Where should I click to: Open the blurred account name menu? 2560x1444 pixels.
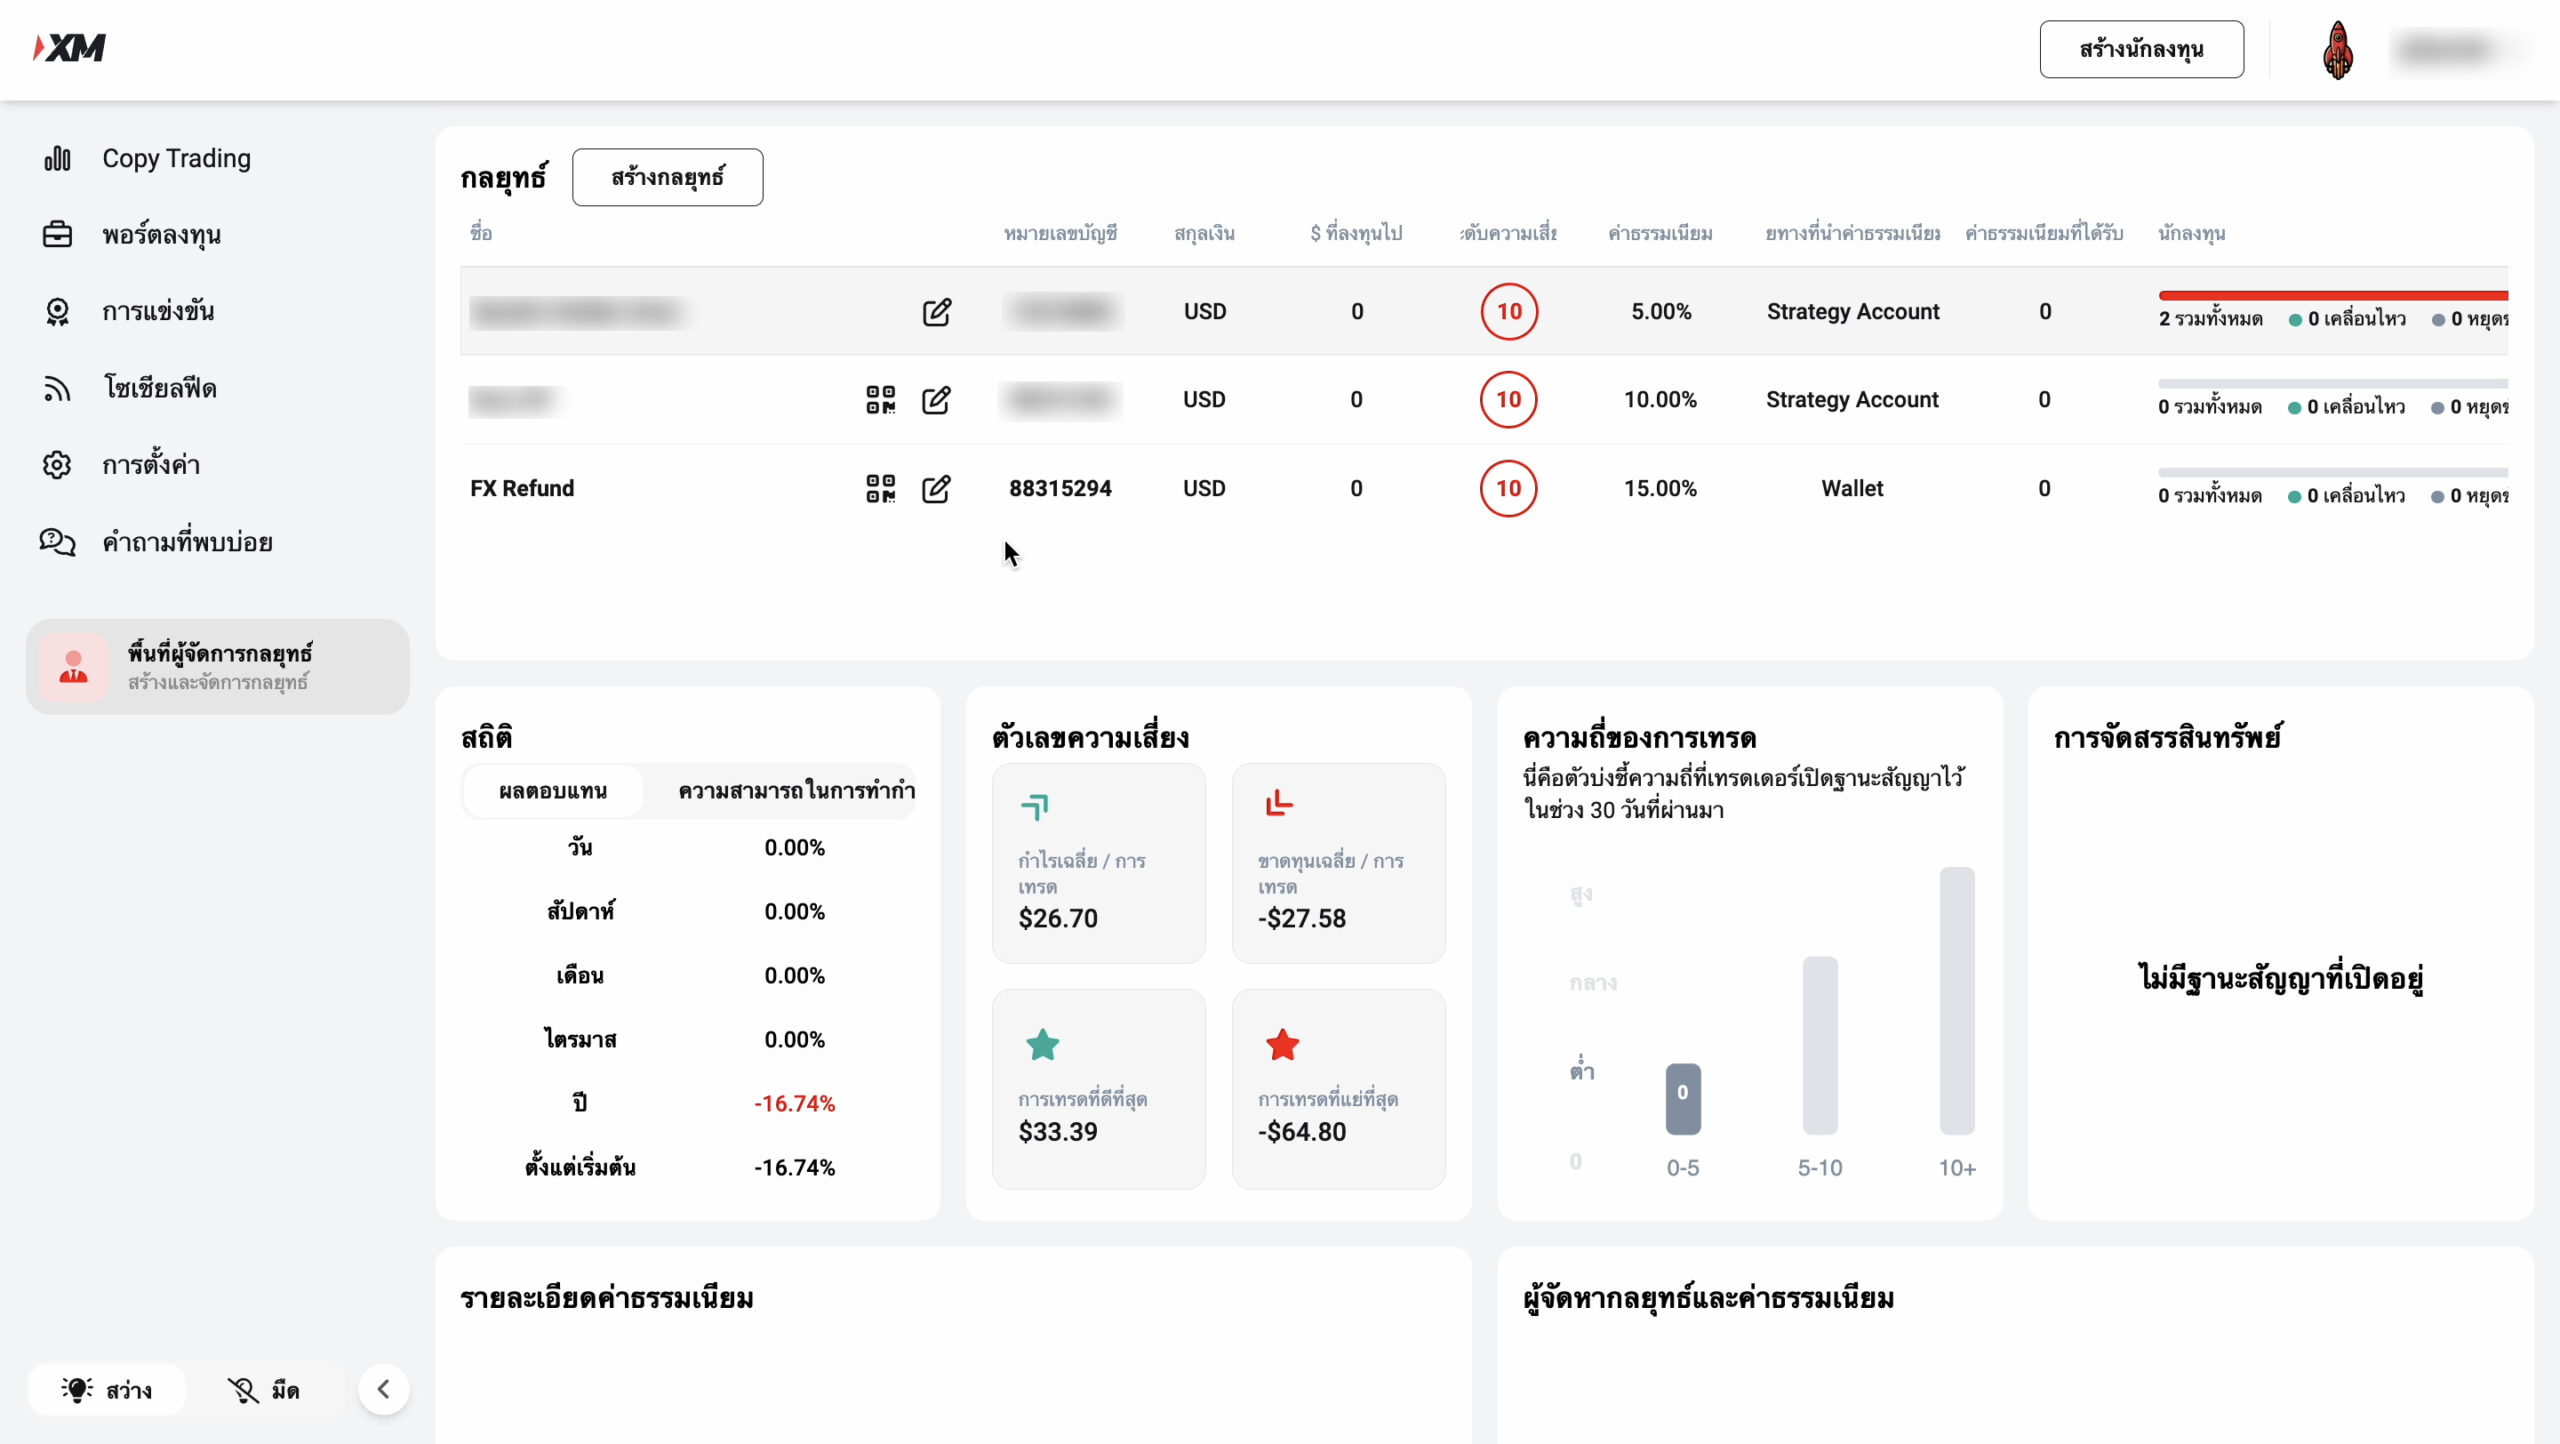point(2446,49)
